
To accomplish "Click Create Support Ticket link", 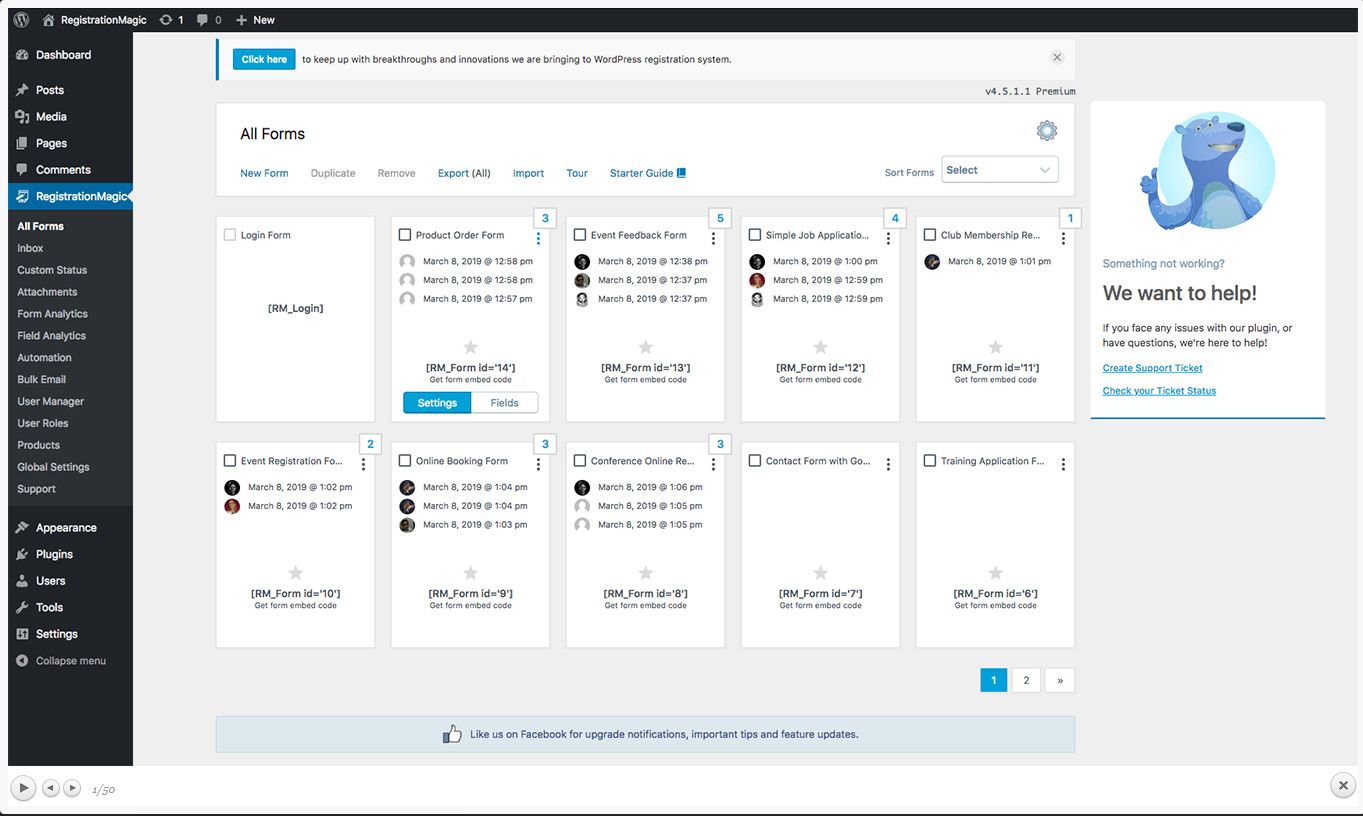I will [x=1152, y=368].
